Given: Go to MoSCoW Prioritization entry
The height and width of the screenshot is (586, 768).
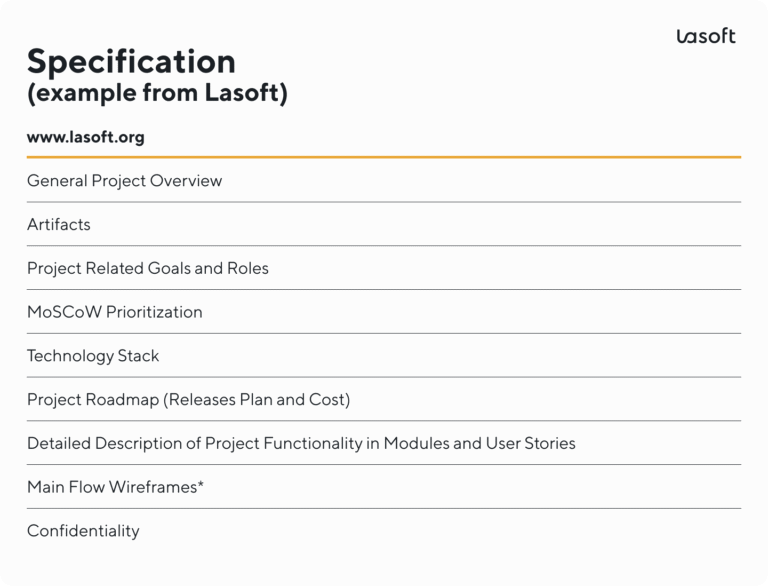Looking at the screenshot, I should click(115, 312).
